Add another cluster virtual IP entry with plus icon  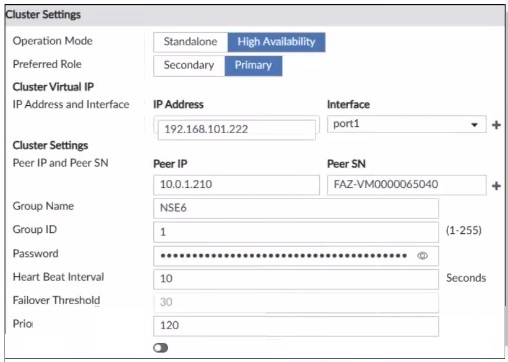click(496, 125)
